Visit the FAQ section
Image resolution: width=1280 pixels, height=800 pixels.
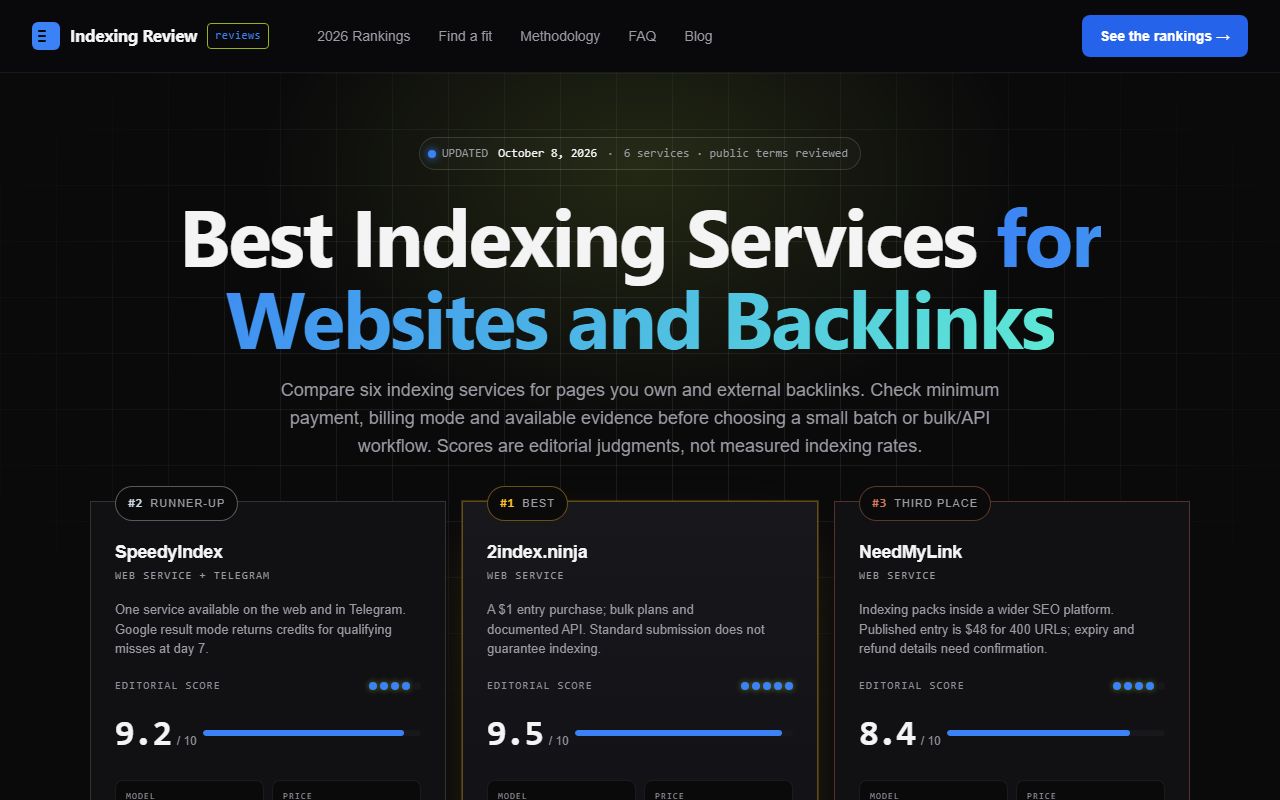click(x=642, y=36)
